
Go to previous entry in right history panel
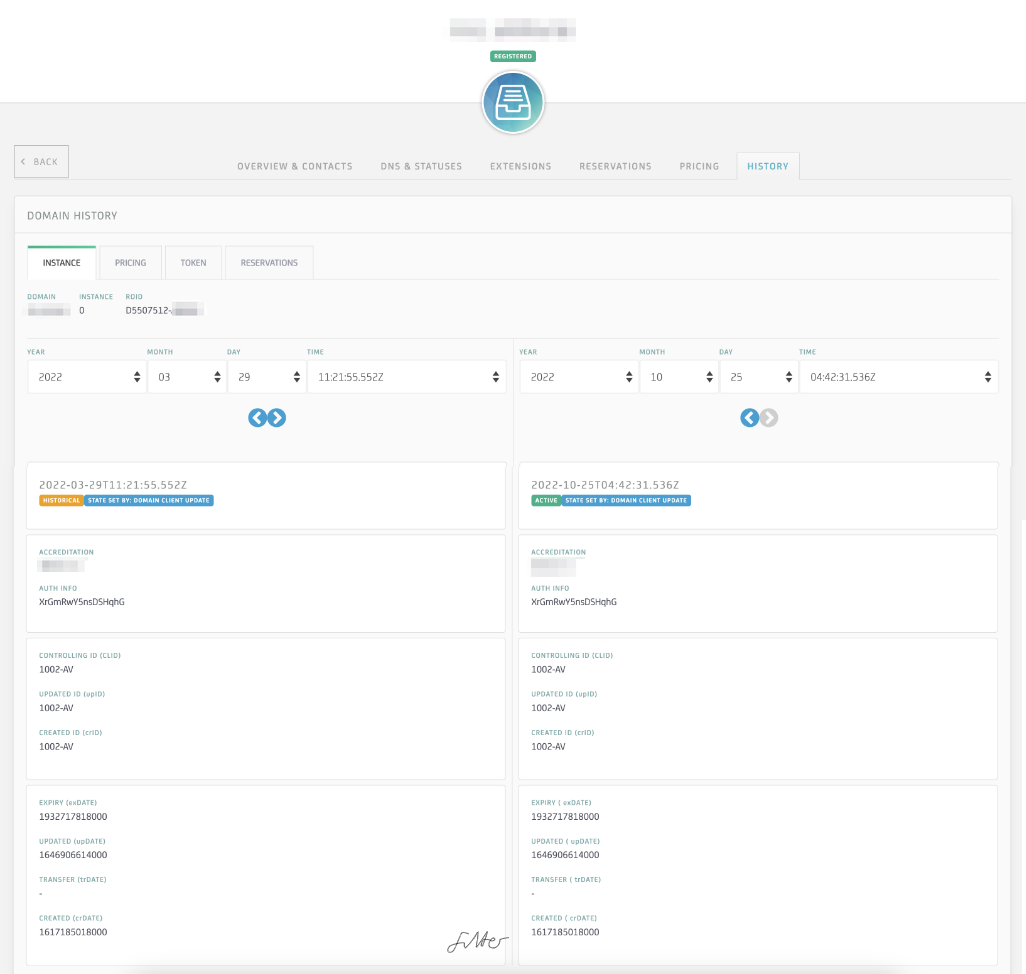(x=749, y=417)
